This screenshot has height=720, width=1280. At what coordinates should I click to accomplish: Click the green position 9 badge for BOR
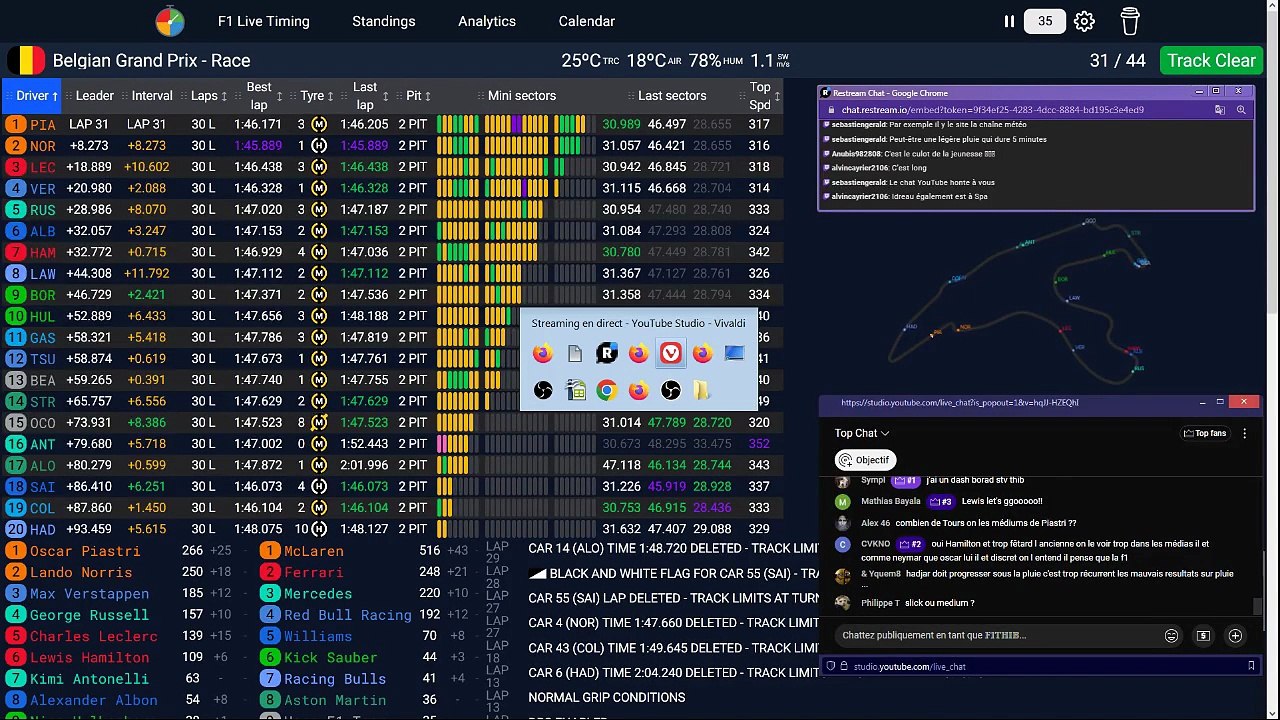15,295
